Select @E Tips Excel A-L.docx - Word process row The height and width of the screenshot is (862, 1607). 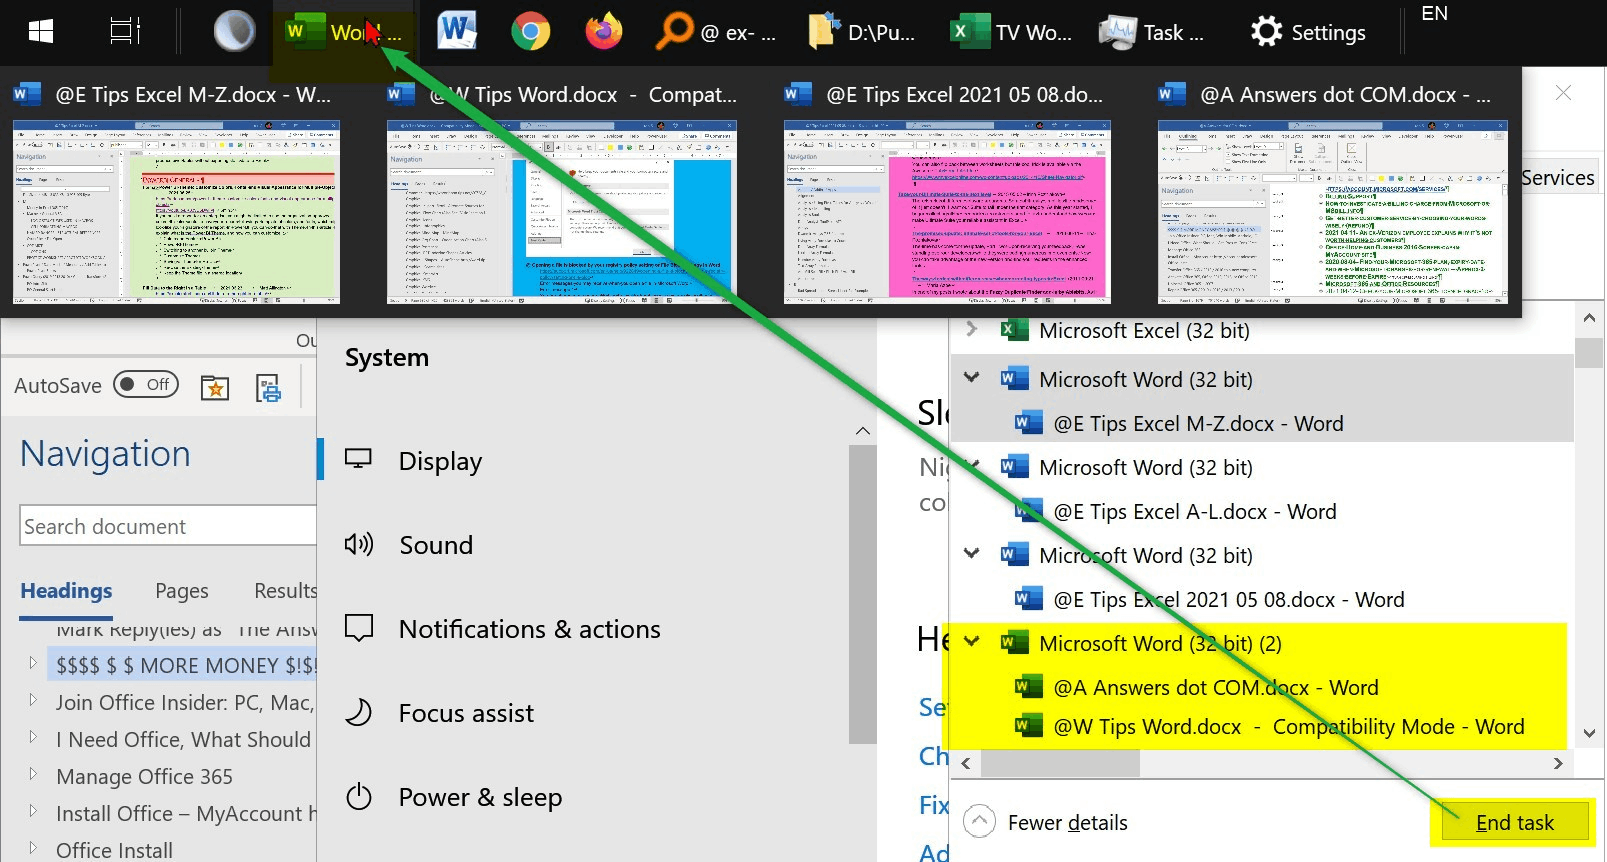pyautogui.click(x=1262, y=511)
